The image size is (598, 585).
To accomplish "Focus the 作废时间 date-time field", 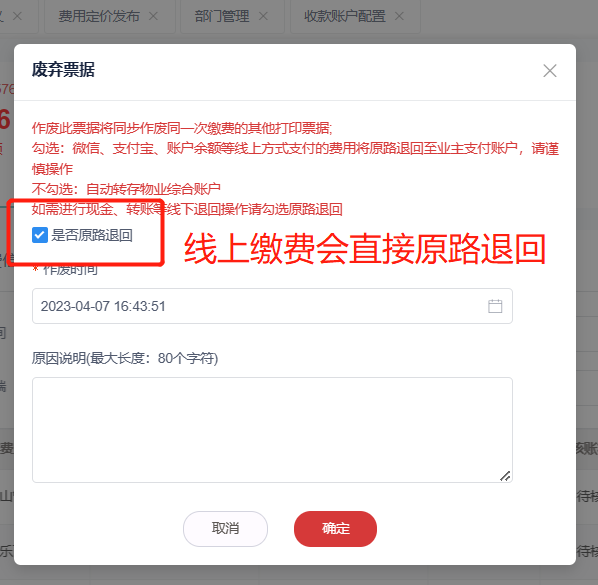I will 272,306.
